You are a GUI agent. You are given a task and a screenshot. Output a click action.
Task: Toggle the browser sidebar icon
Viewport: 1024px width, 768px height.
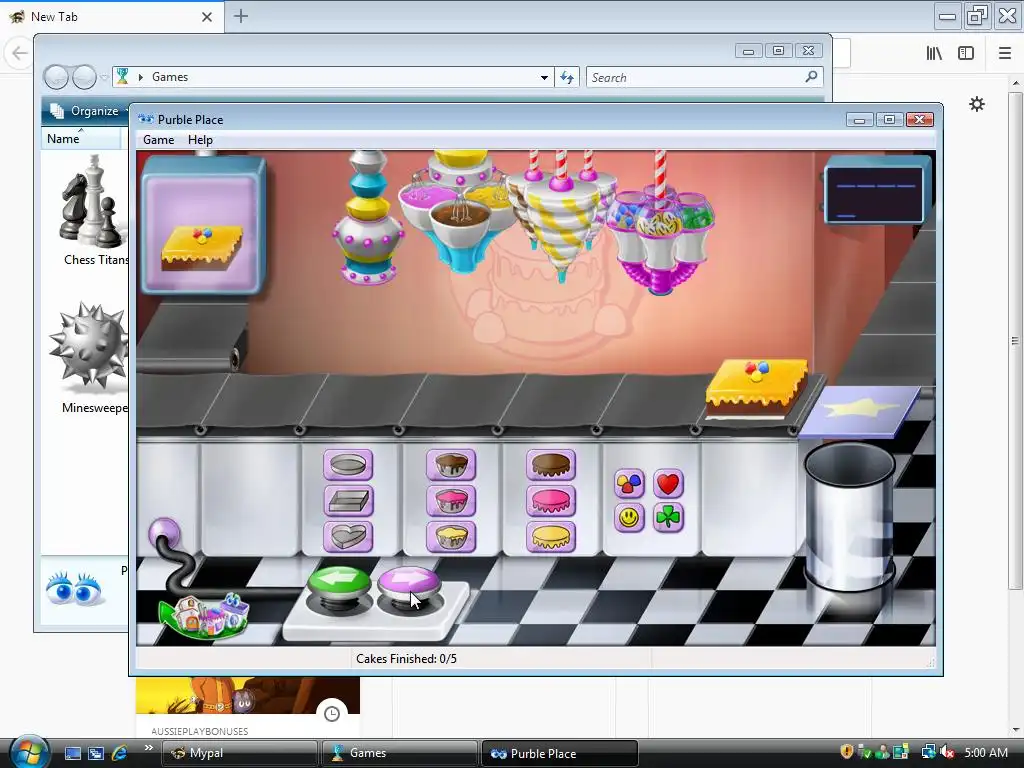click(966, 53)
